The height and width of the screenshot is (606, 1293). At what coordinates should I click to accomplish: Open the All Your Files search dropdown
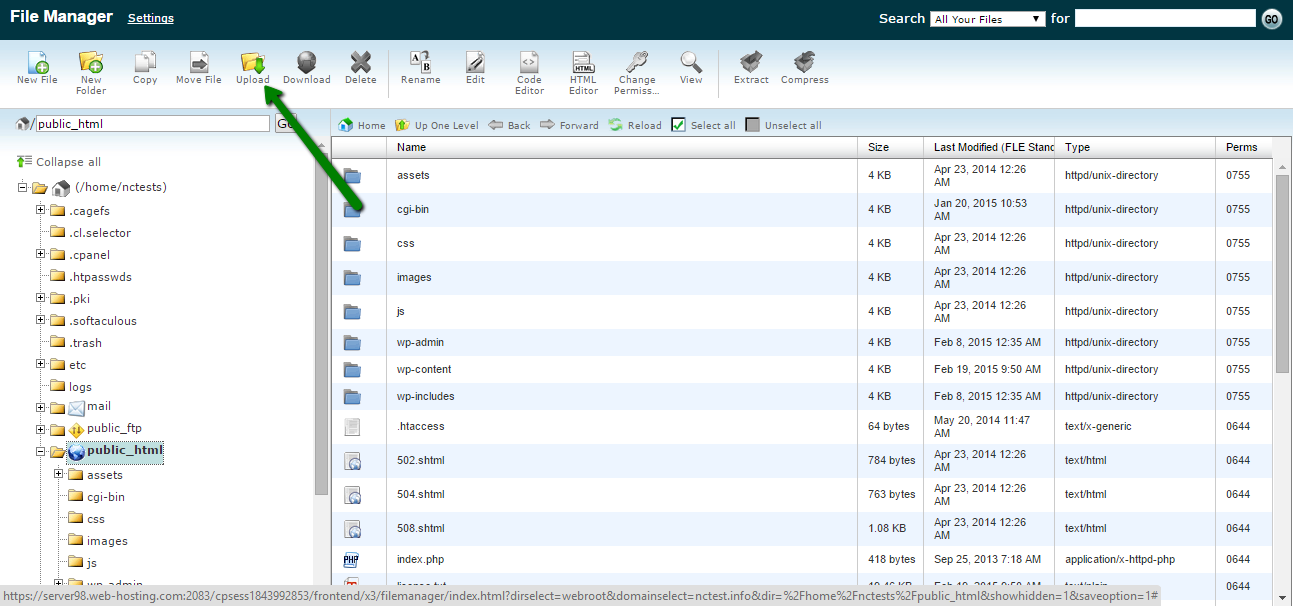pyautogui.click(x=987, y=19)
